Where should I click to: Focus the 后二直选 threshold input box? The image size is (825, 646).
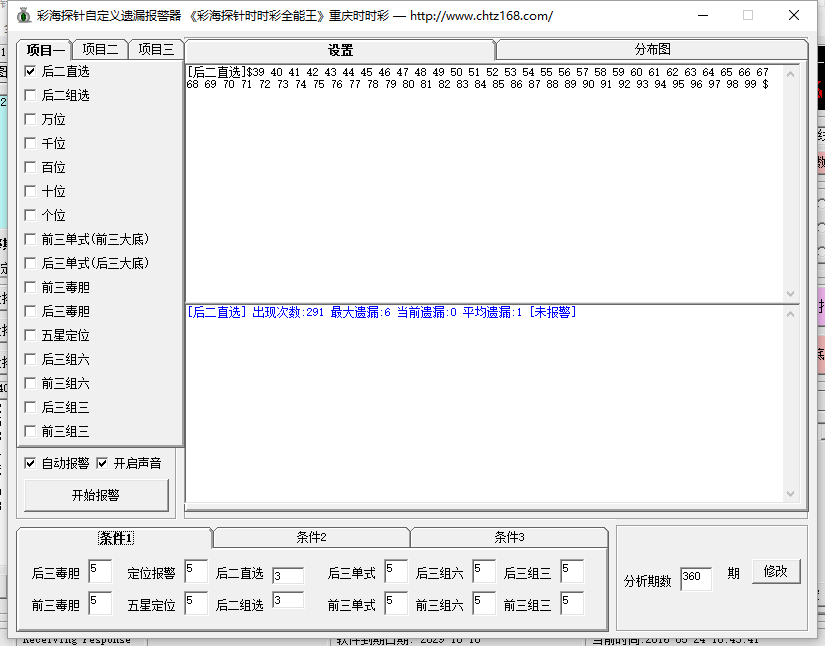(288, 576)
